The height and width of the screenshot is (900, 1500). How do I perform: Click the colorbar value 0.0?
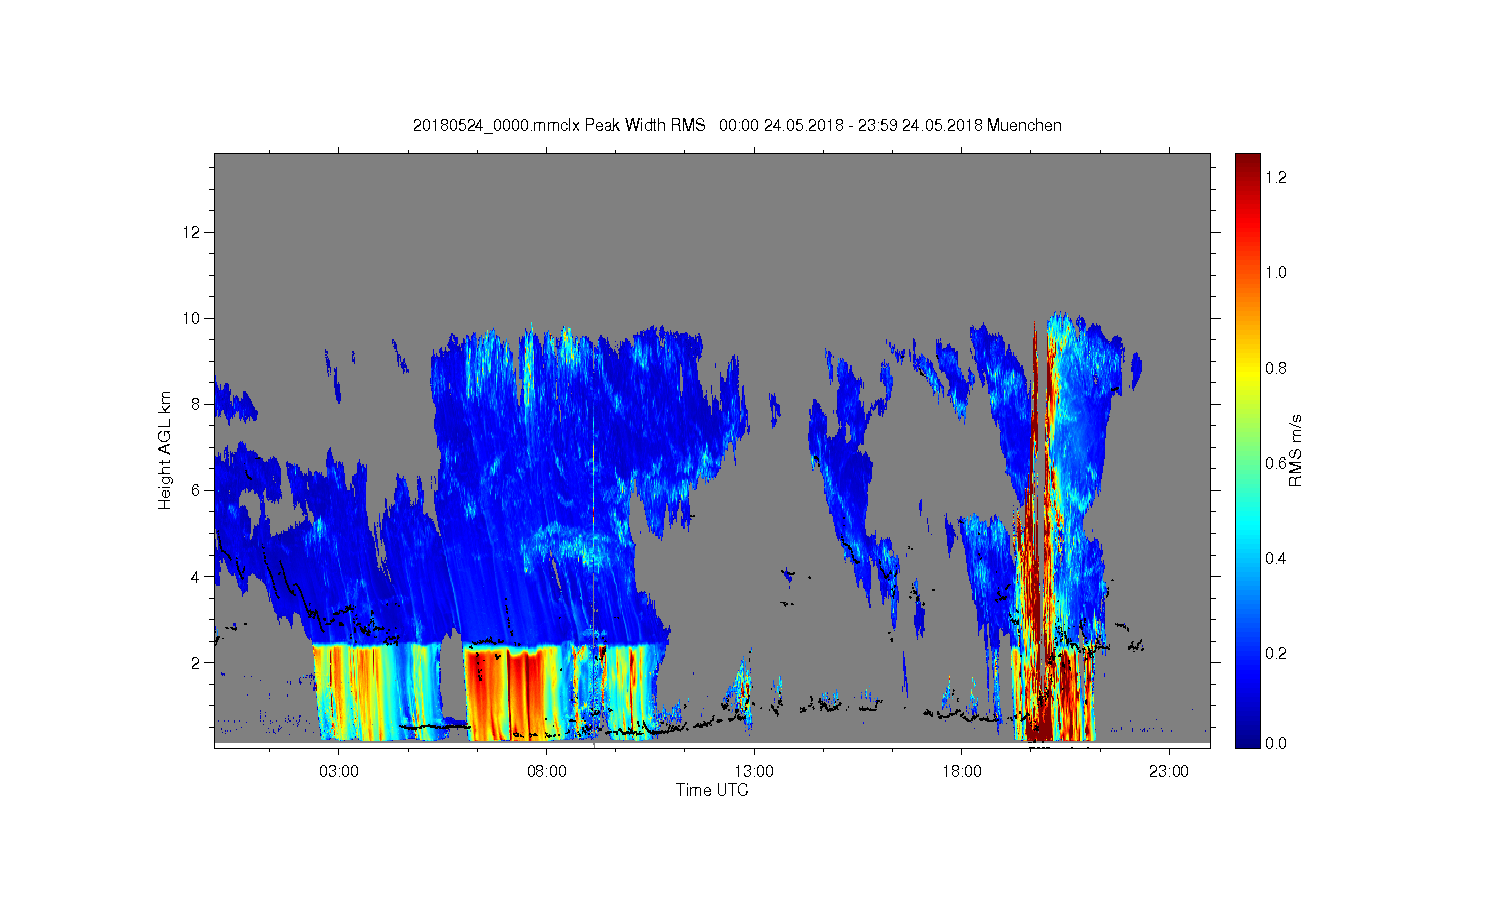[x=1276, y=743]
